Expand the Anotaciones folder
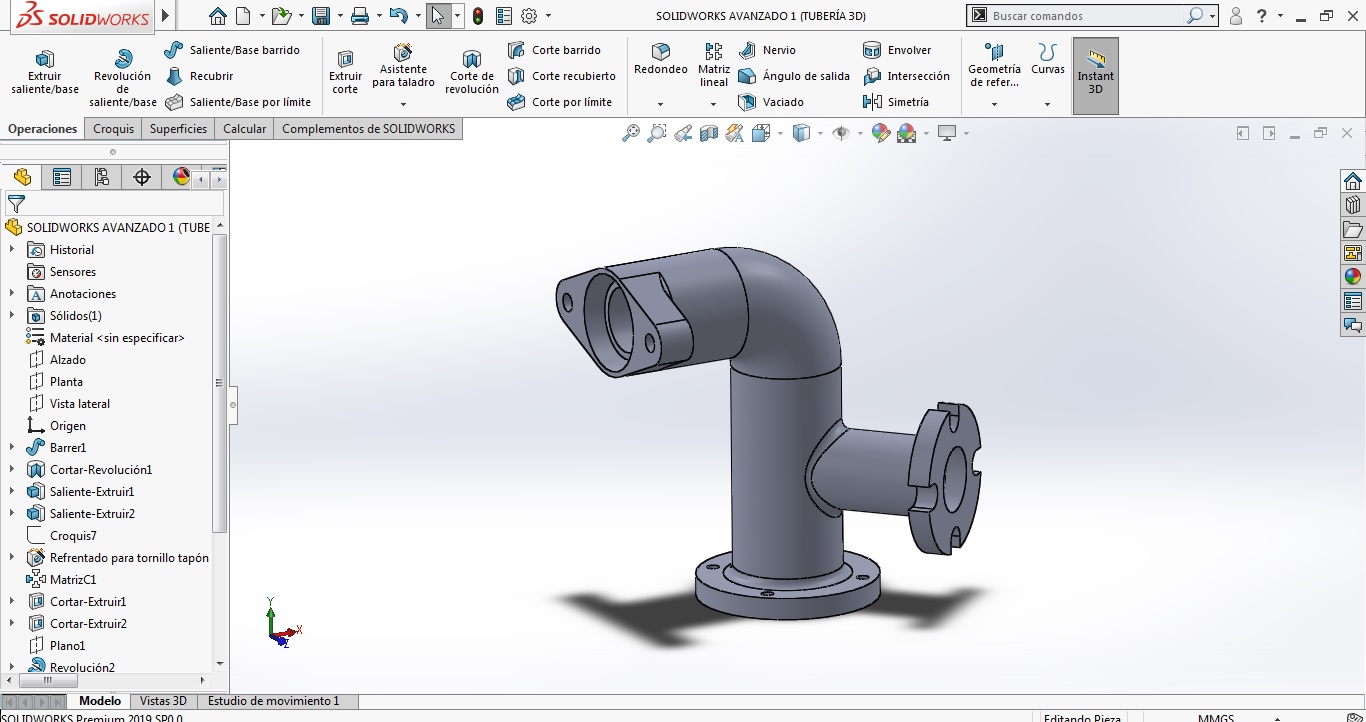The height and width of the screenshot is (722, 1366). click(x=12, y=294)
